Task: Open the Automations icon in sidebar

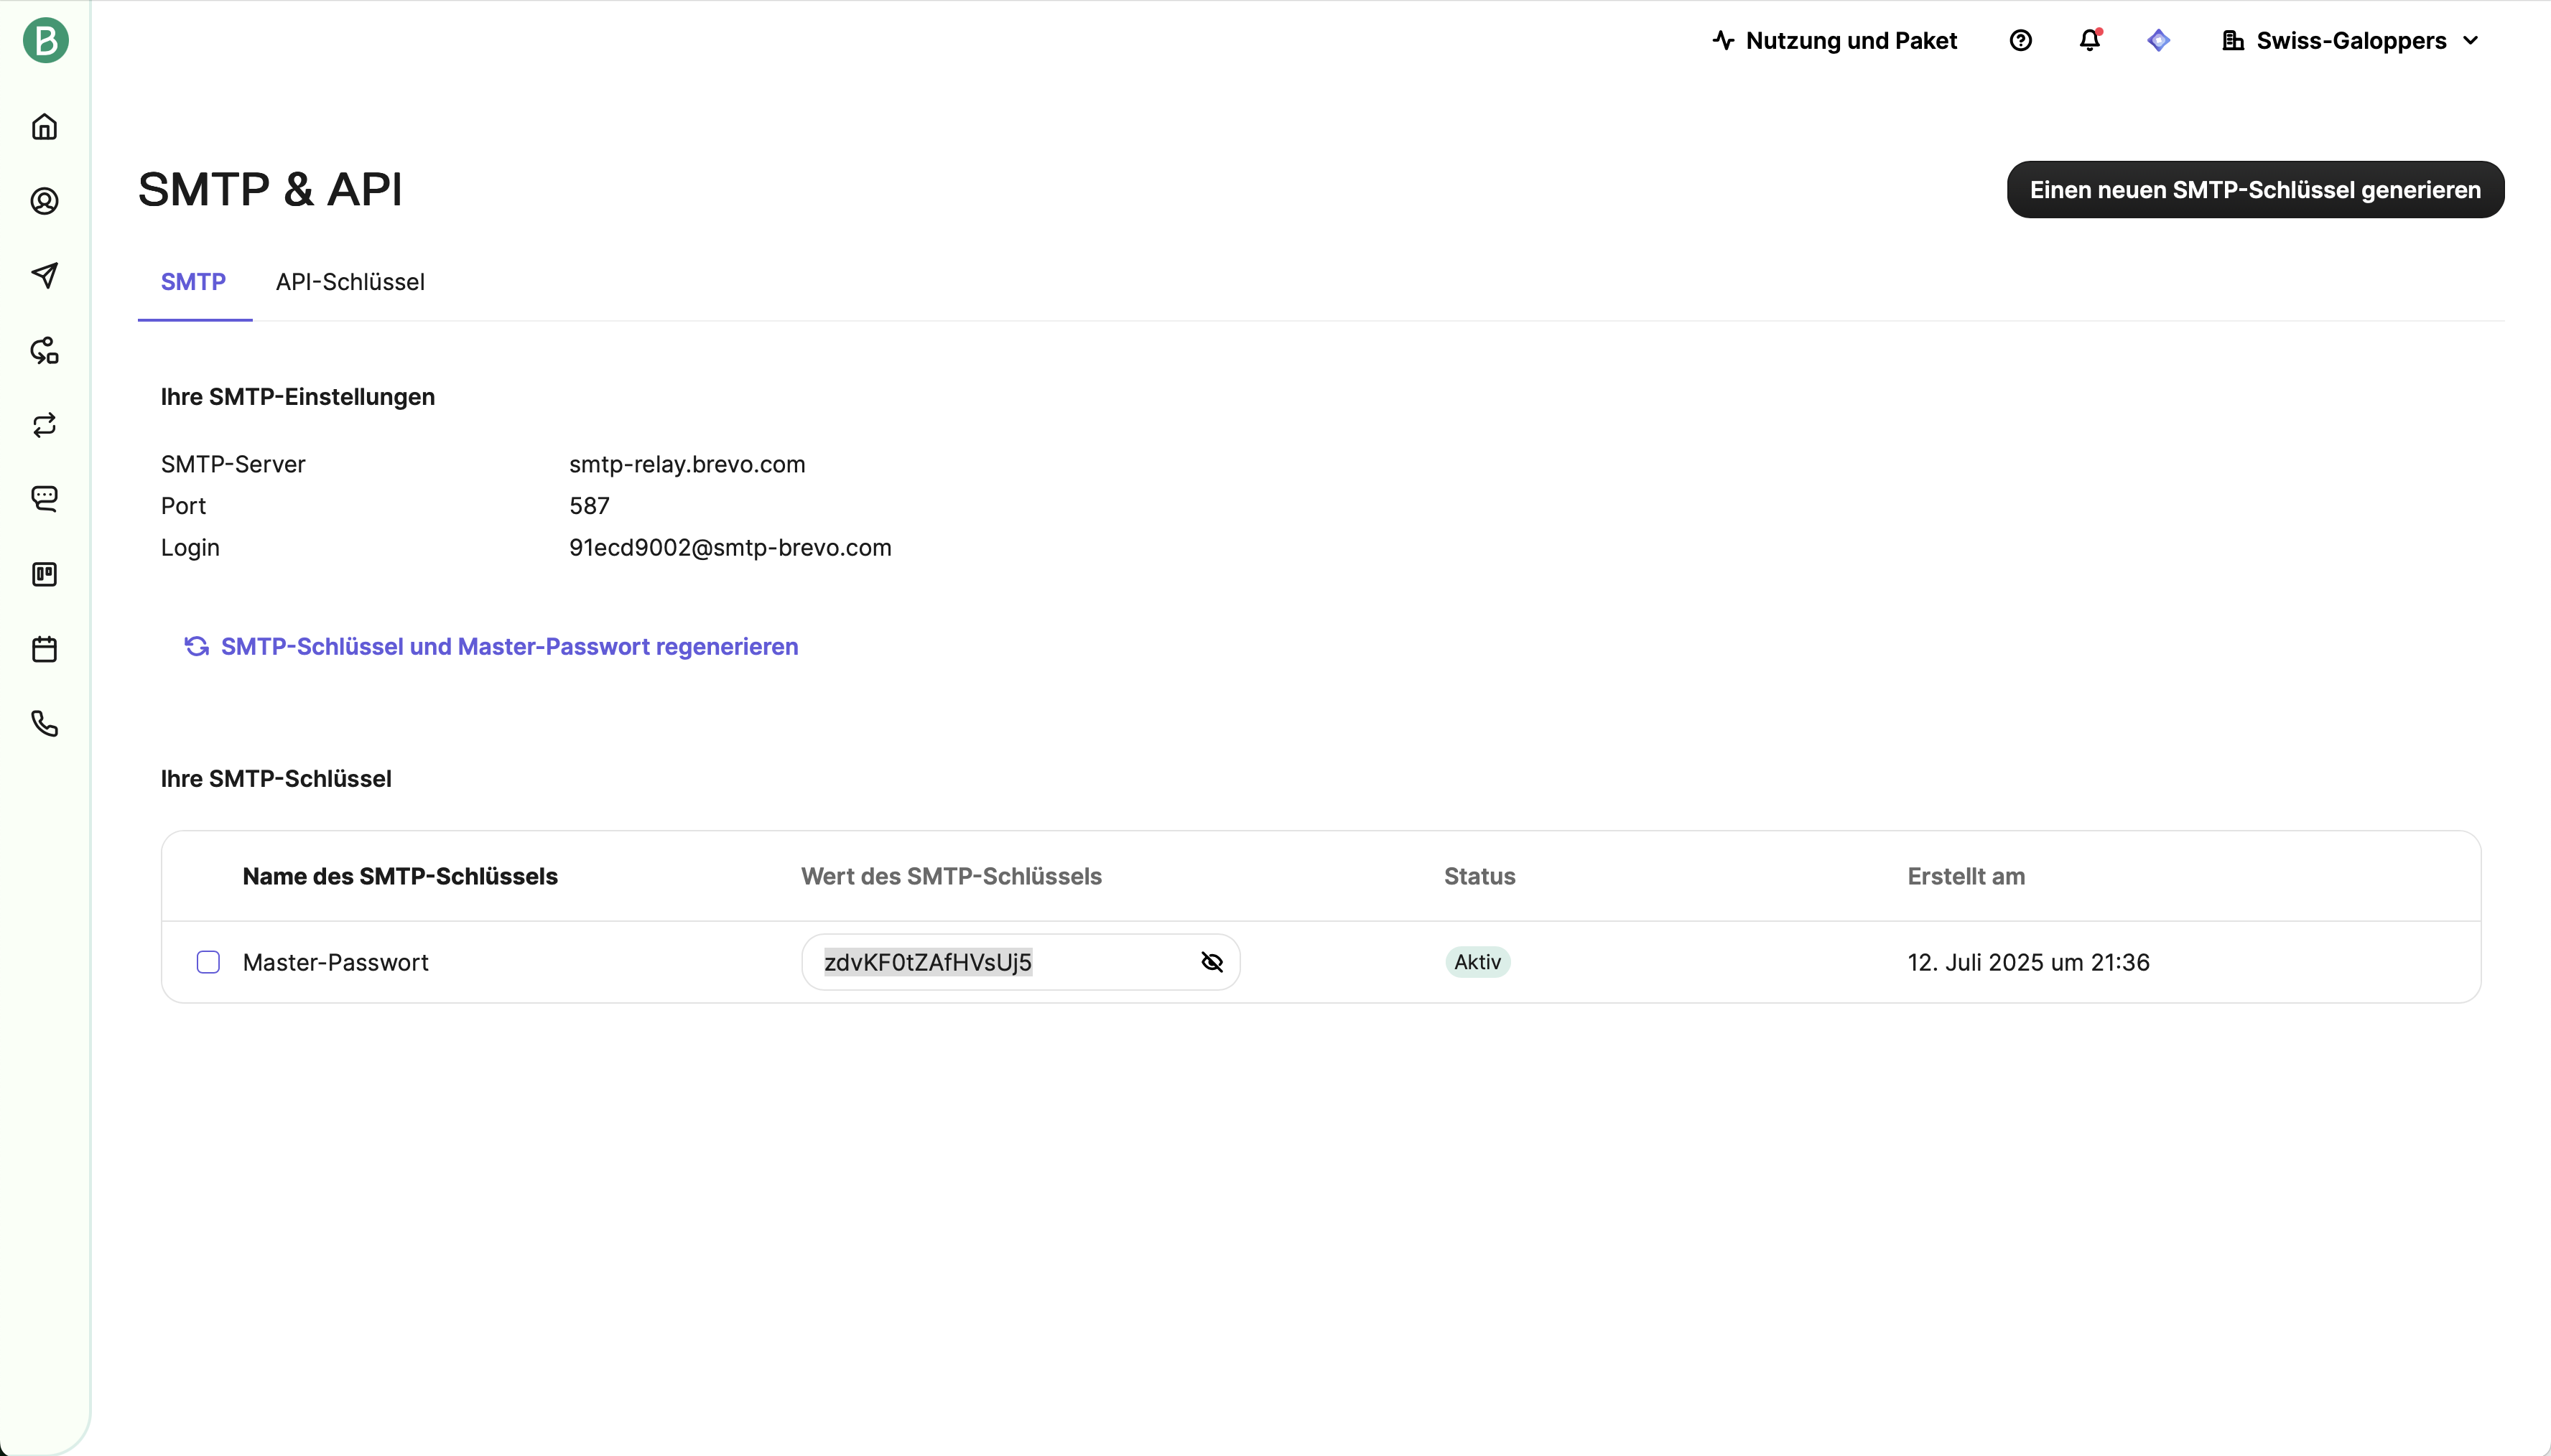Action: 45,351
